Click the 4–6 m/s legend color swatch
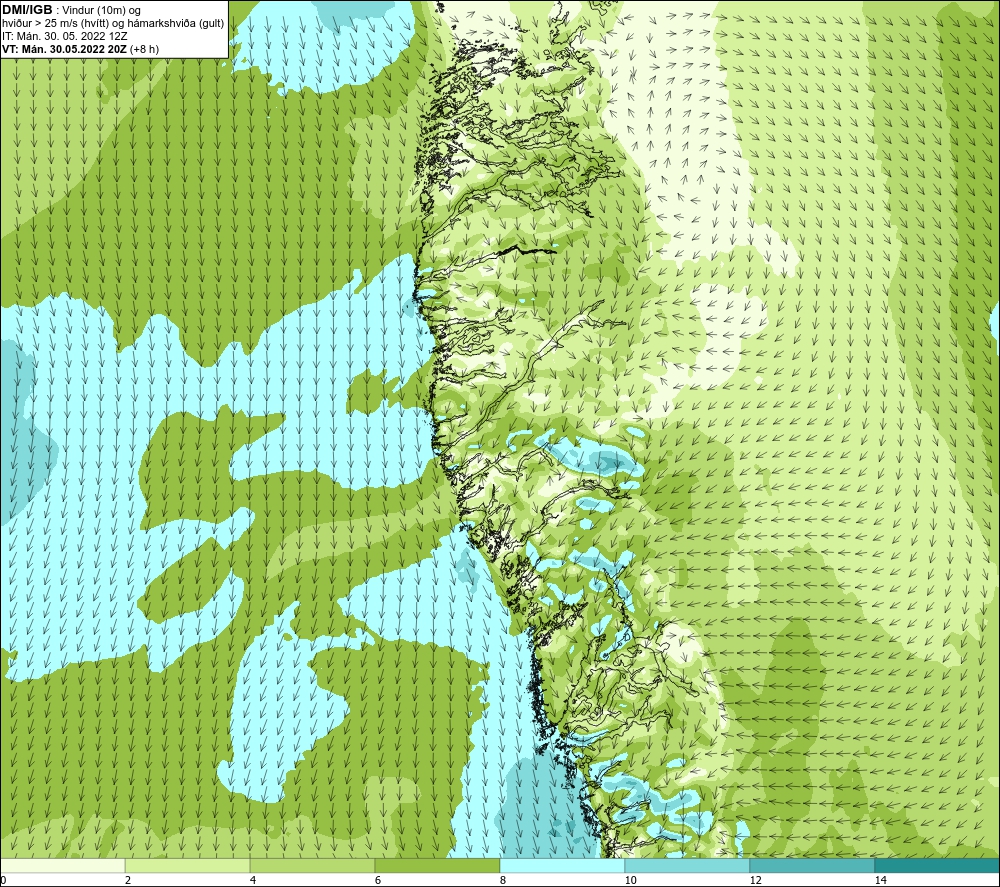 312,865
